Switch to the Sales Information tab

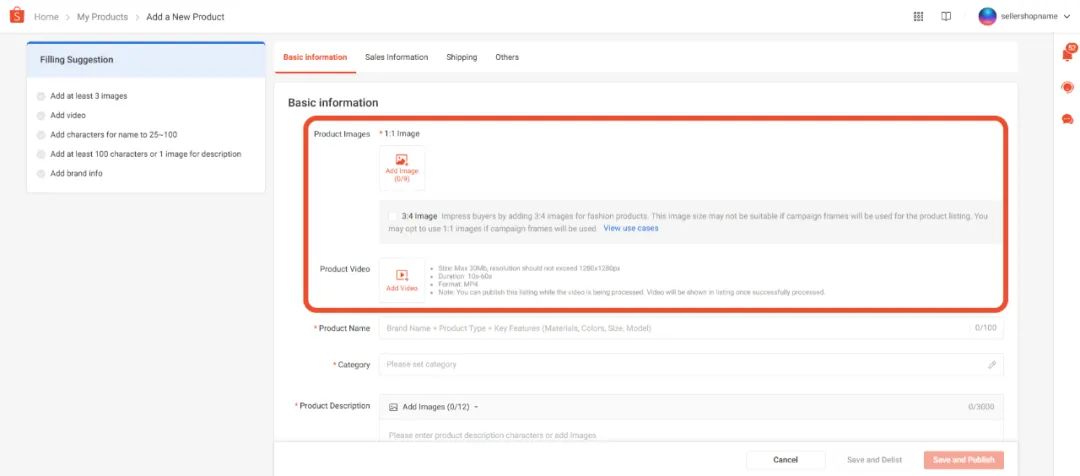point(396,57)
